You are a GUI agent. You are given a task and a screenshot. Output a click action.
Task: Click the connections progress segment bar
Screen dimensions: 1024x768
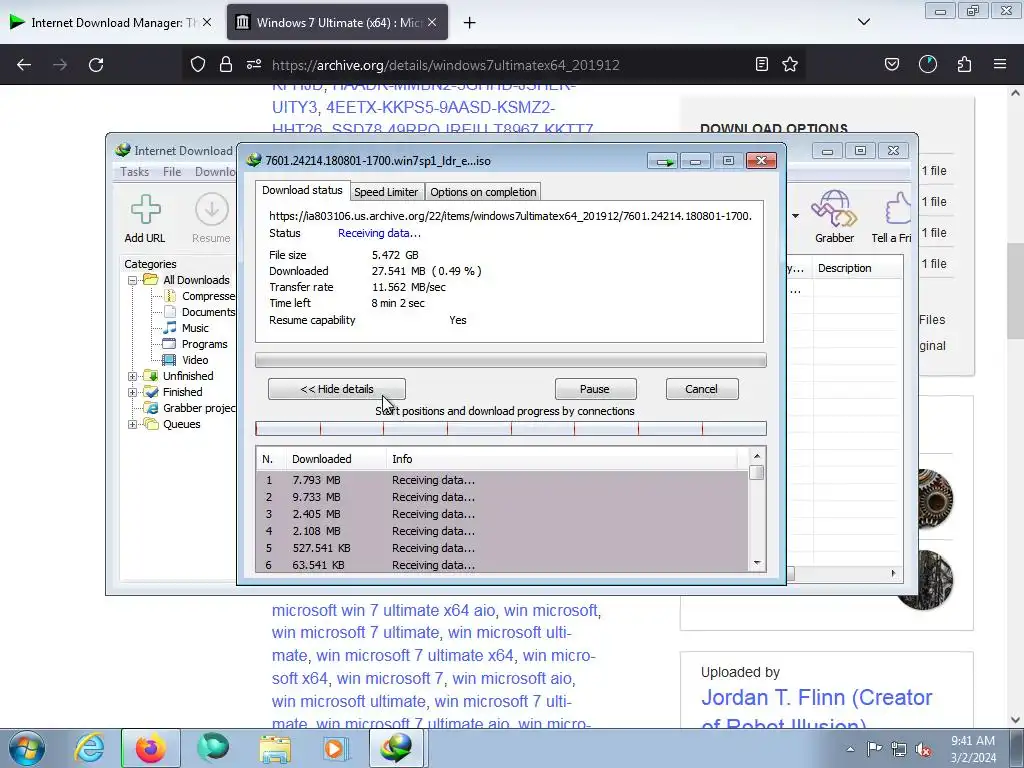click(x=511, y=428)
